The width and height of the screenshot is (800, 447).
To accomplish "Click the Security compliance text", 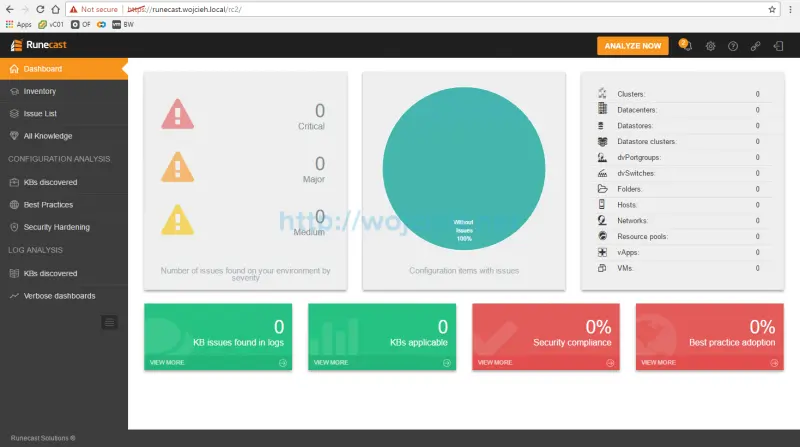I will click(572, 342).
